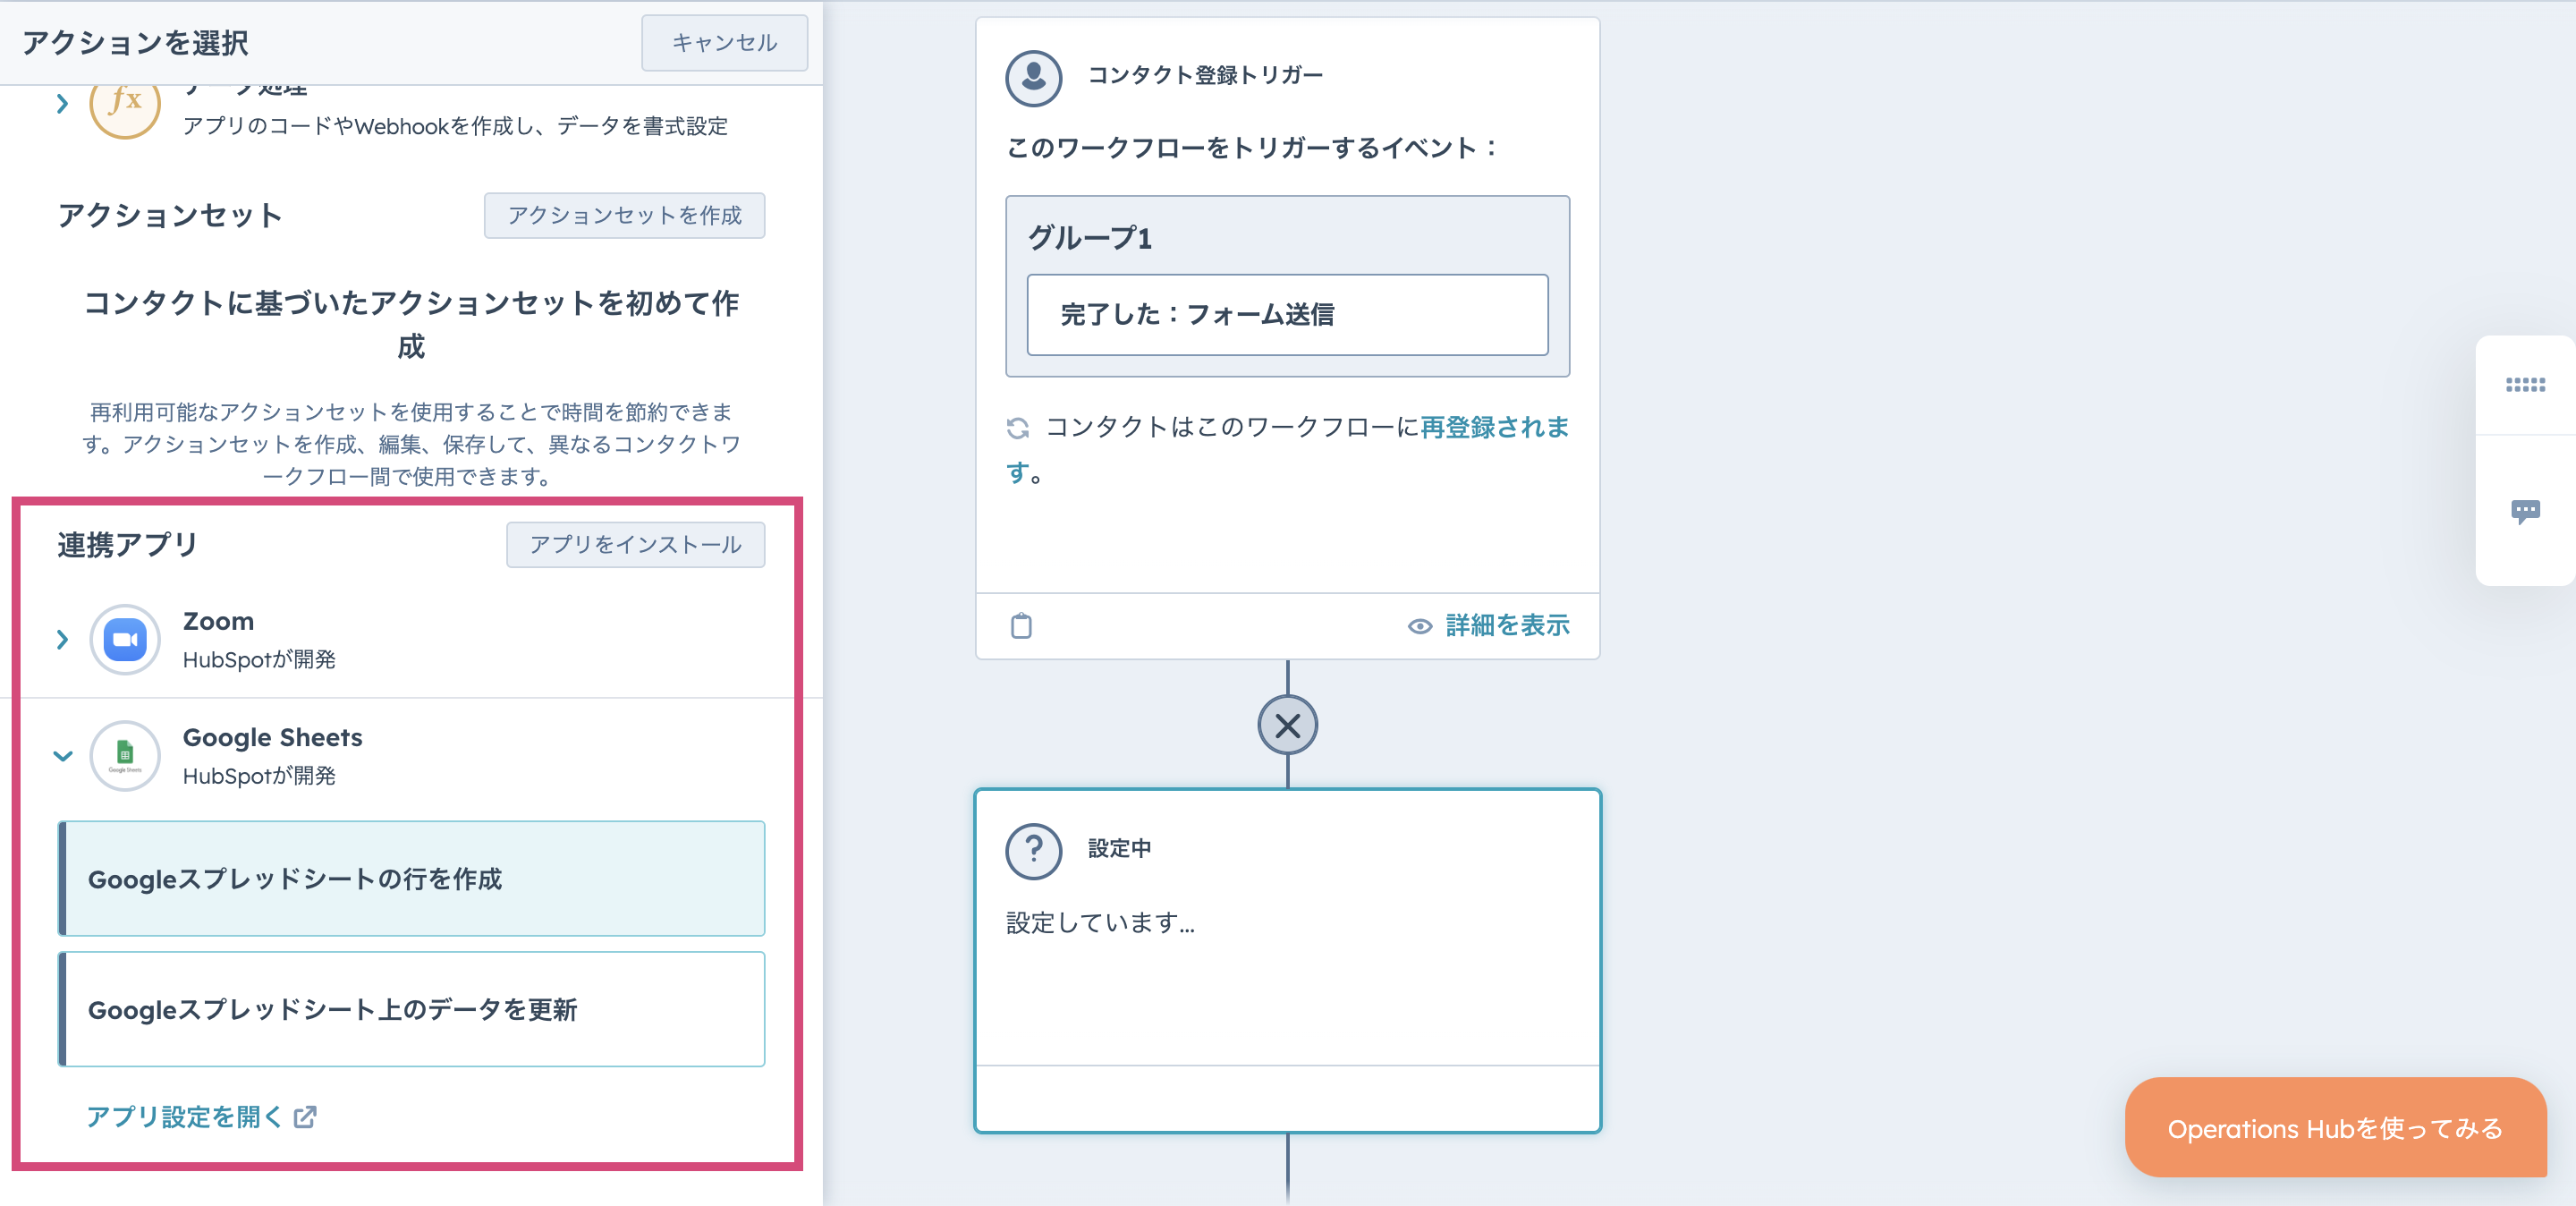Click the Zoom app name text
Screen dimensions: 2576x1206
(x=218, y=621)
